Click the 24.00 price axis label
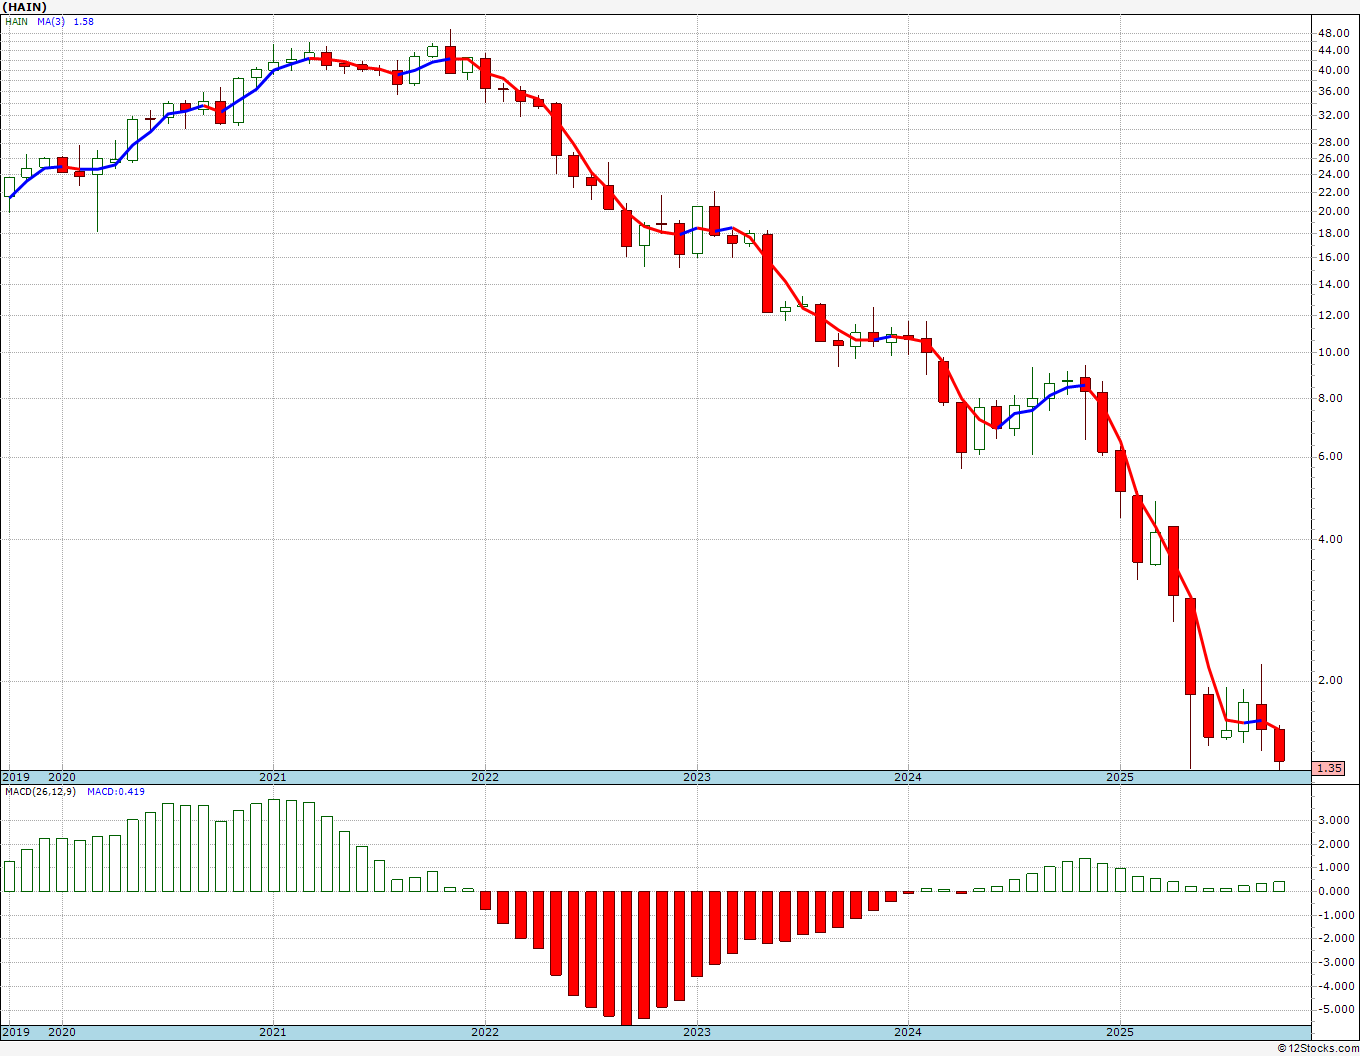This screenshot has width=1360, height=1056. (x=1332, y=174)
